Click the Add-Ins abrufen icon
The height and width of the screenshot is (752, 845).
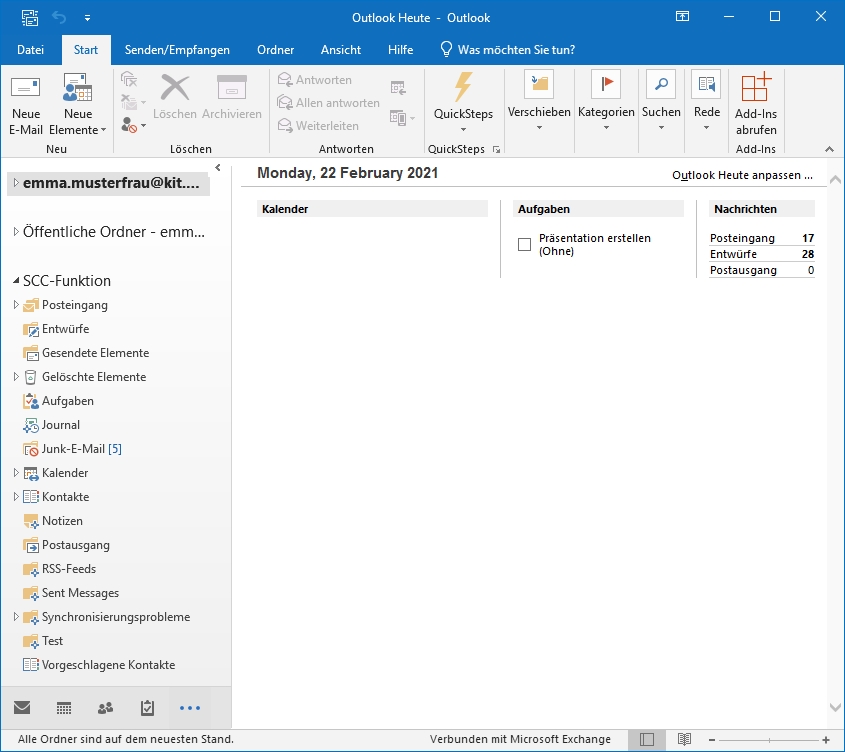click(755, 87)
